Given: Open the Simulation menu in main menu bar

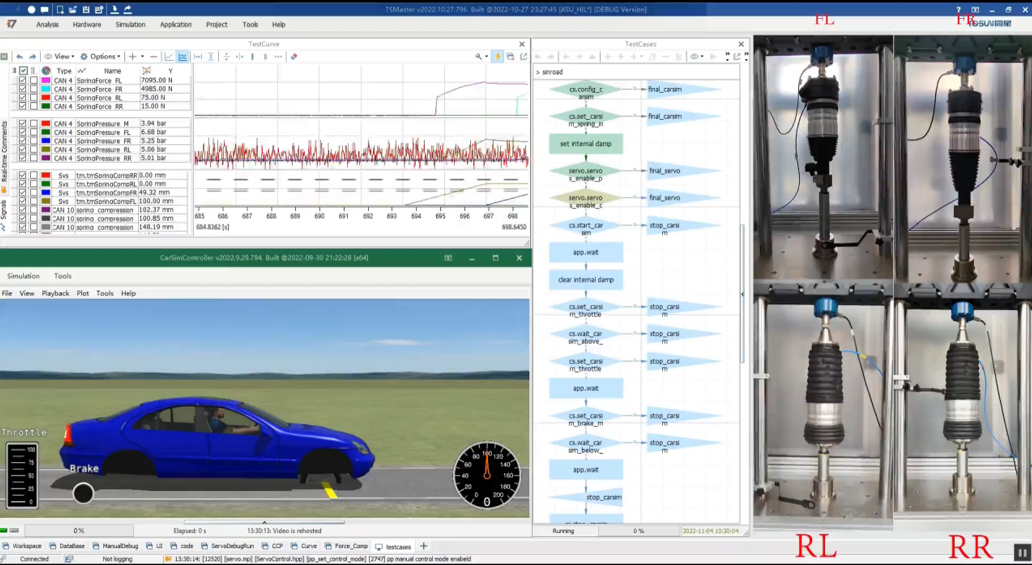Looking at the screenshot, I should [130, 25].
